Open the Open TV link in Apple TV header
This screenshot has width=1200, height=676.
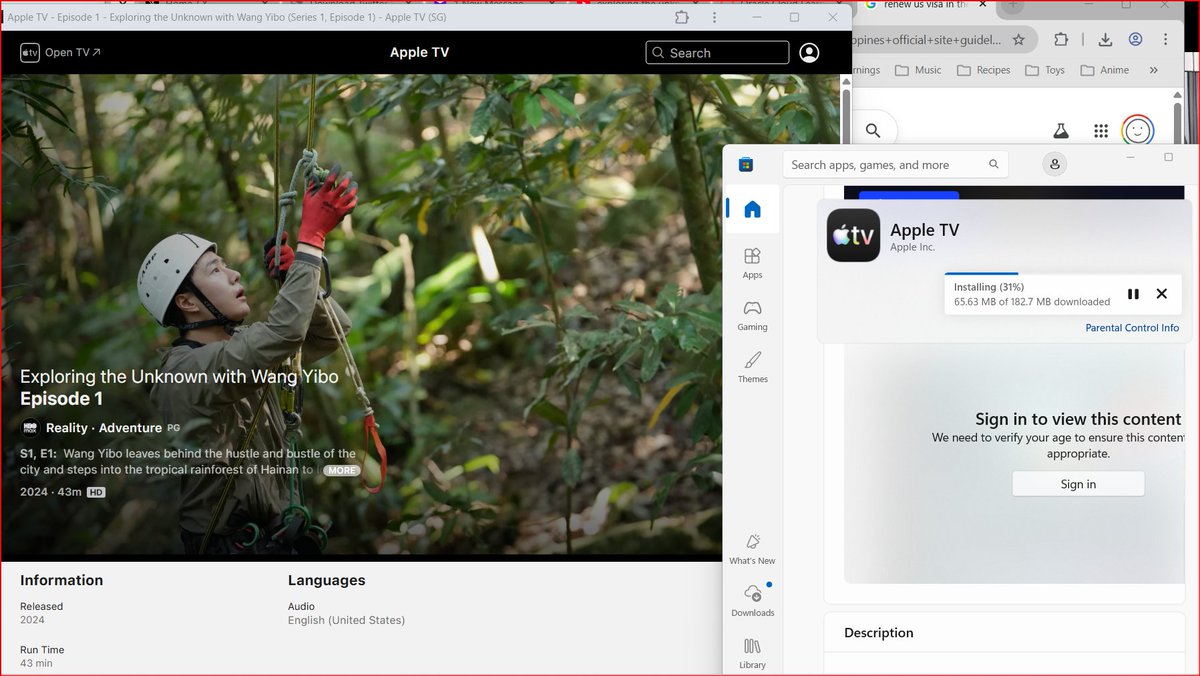click(73, 53)
